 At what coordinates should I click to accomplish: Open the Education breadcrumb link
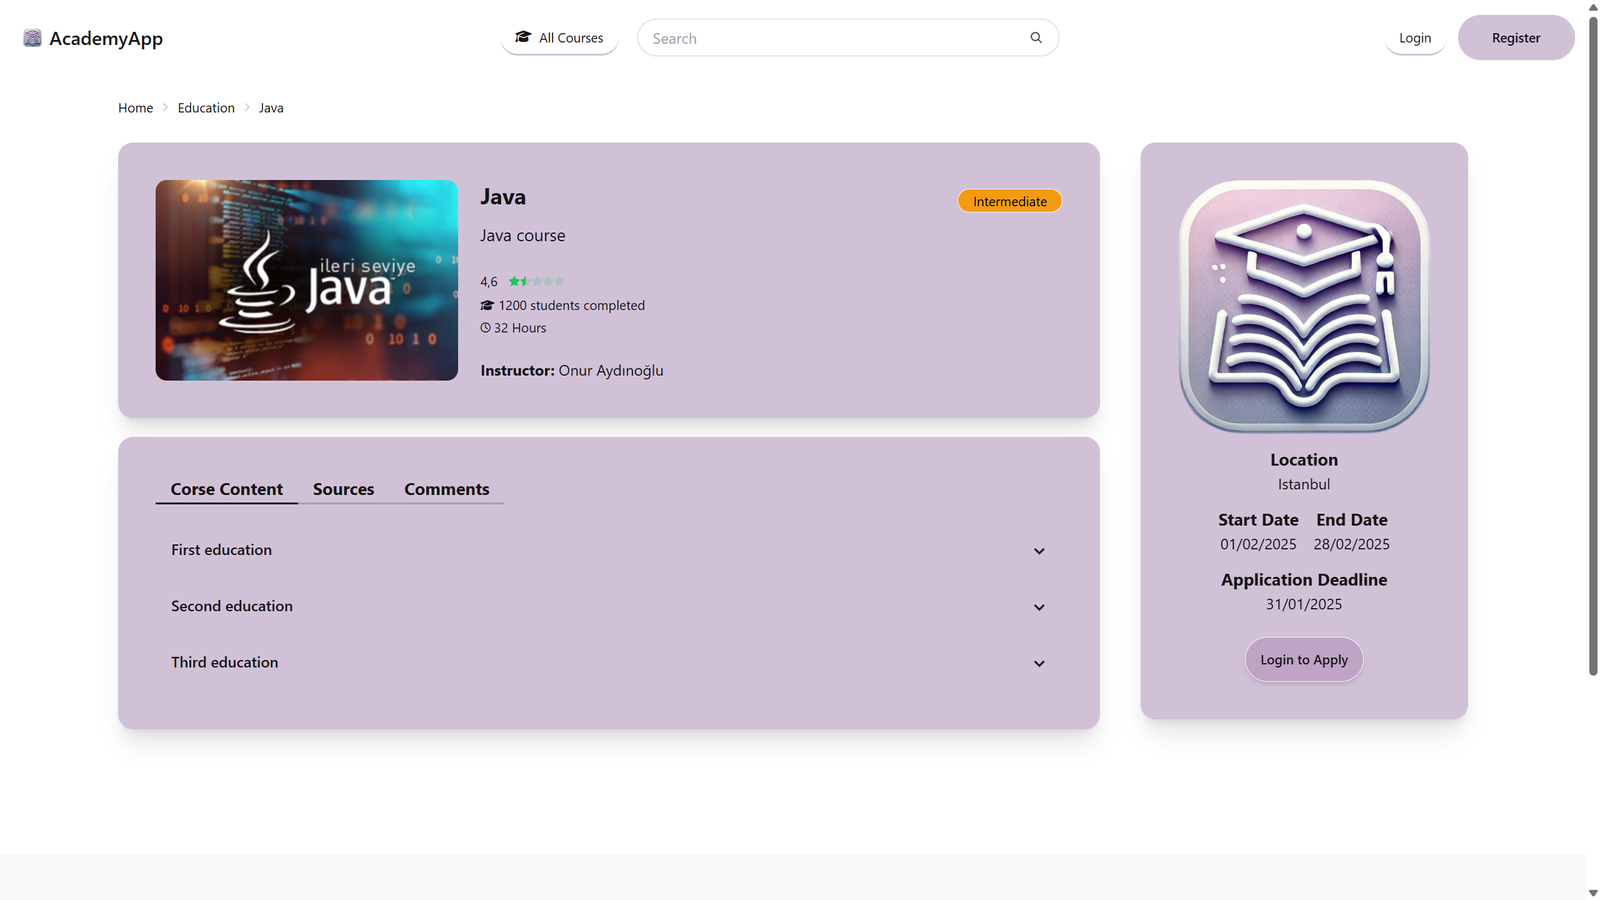[x=206, y=108]
